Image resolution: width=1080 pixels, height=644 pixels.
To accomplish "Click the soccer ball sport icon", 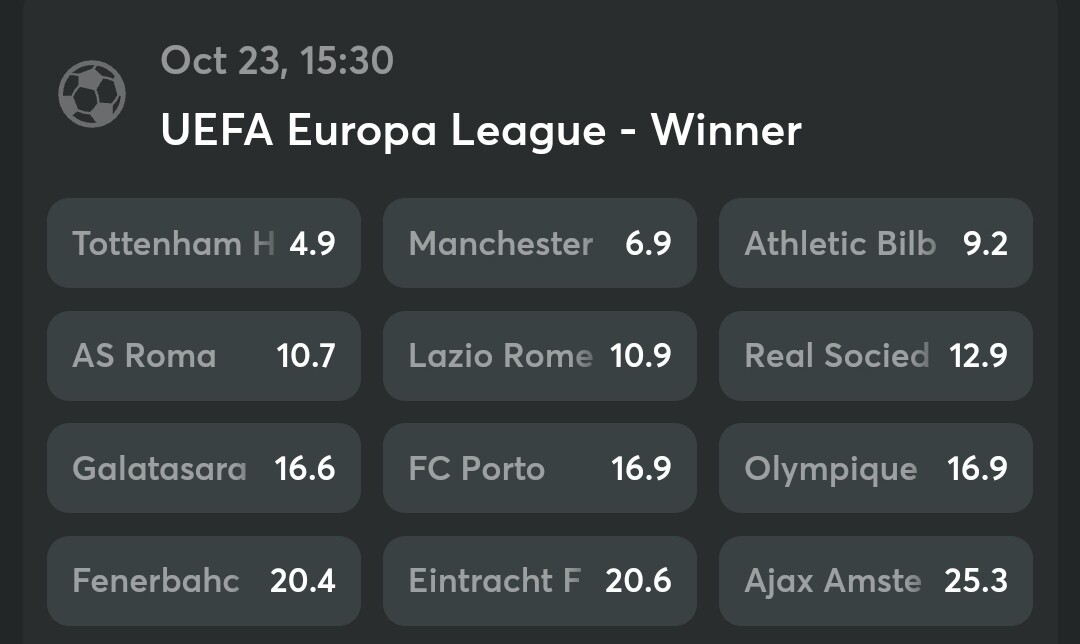I will [92, 94].
